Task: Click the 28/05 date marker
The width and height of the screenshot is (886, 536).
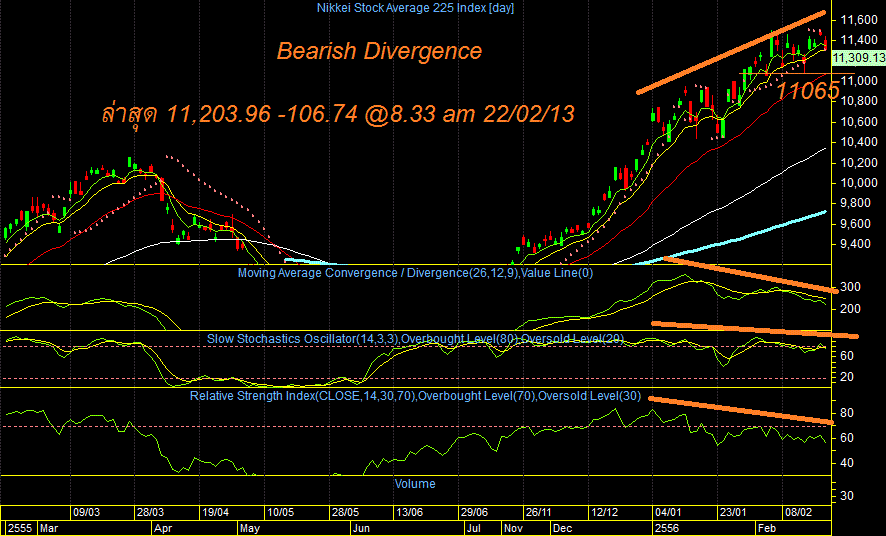Action: click(x=345, y=513)
